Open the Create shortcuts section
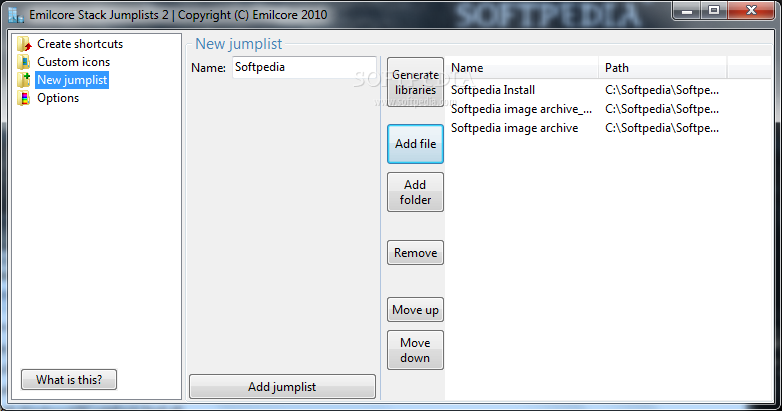 80,44
